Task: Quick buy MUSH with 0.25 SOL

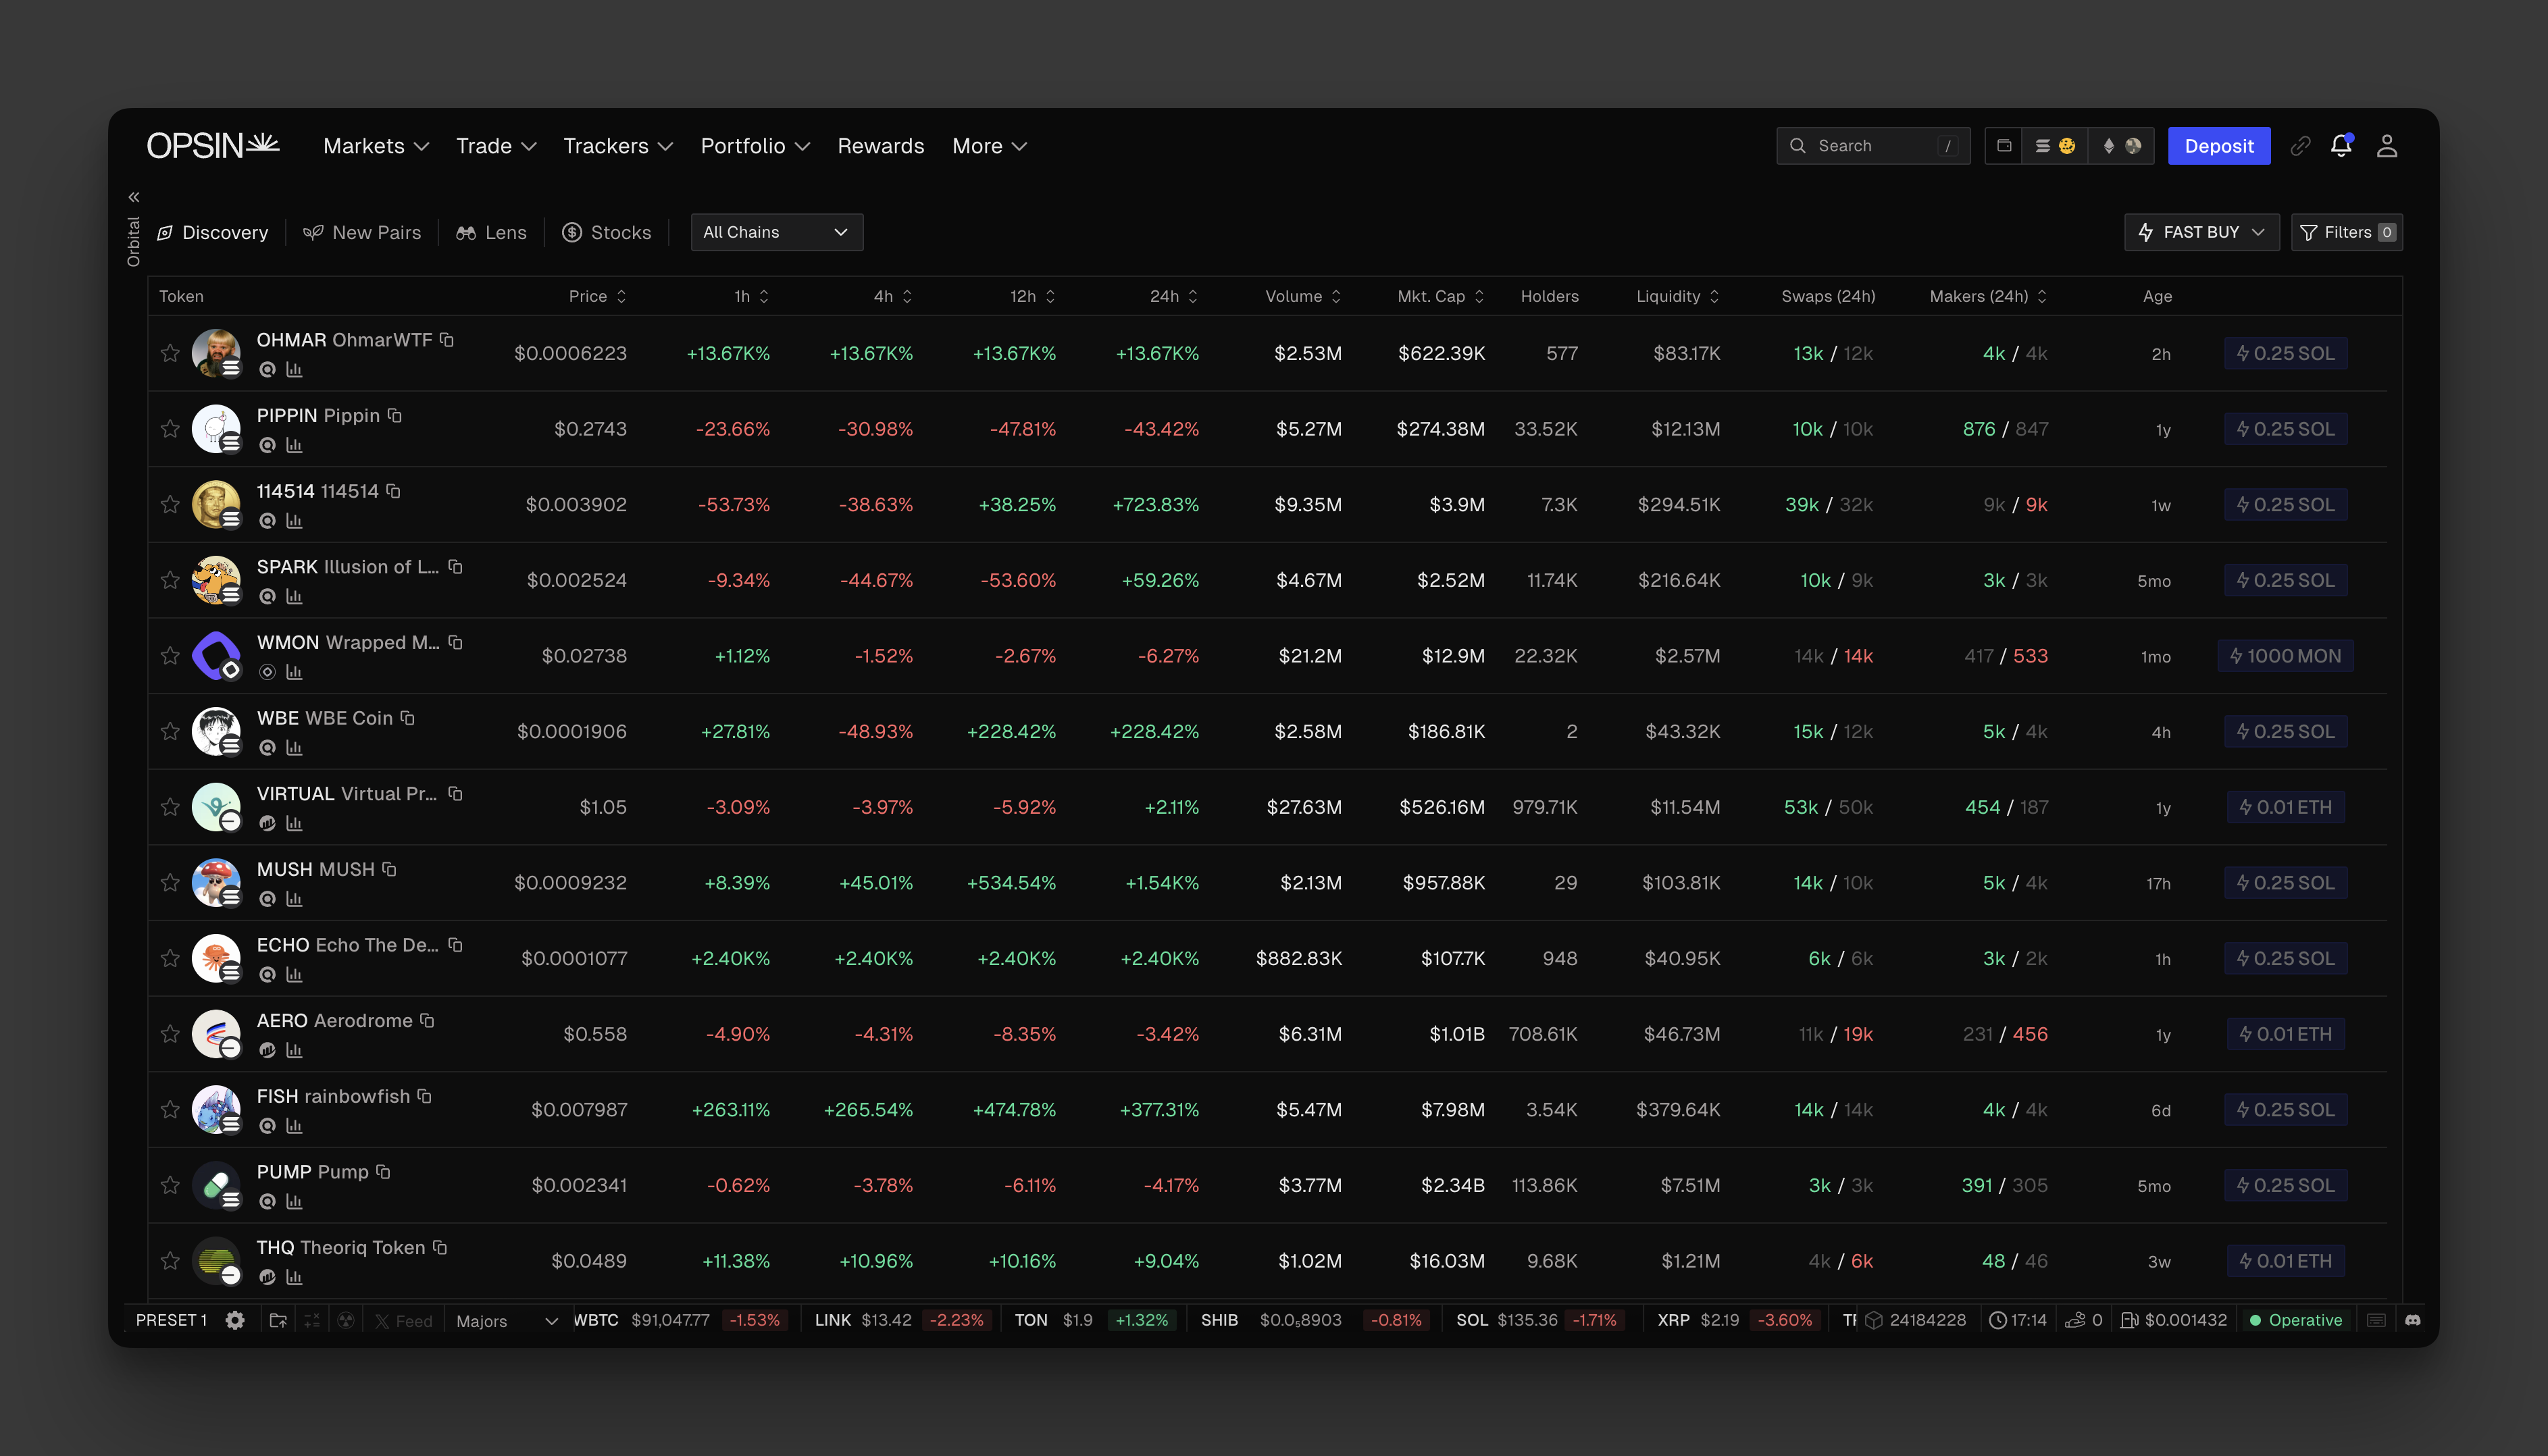Action: (2285, 883)
